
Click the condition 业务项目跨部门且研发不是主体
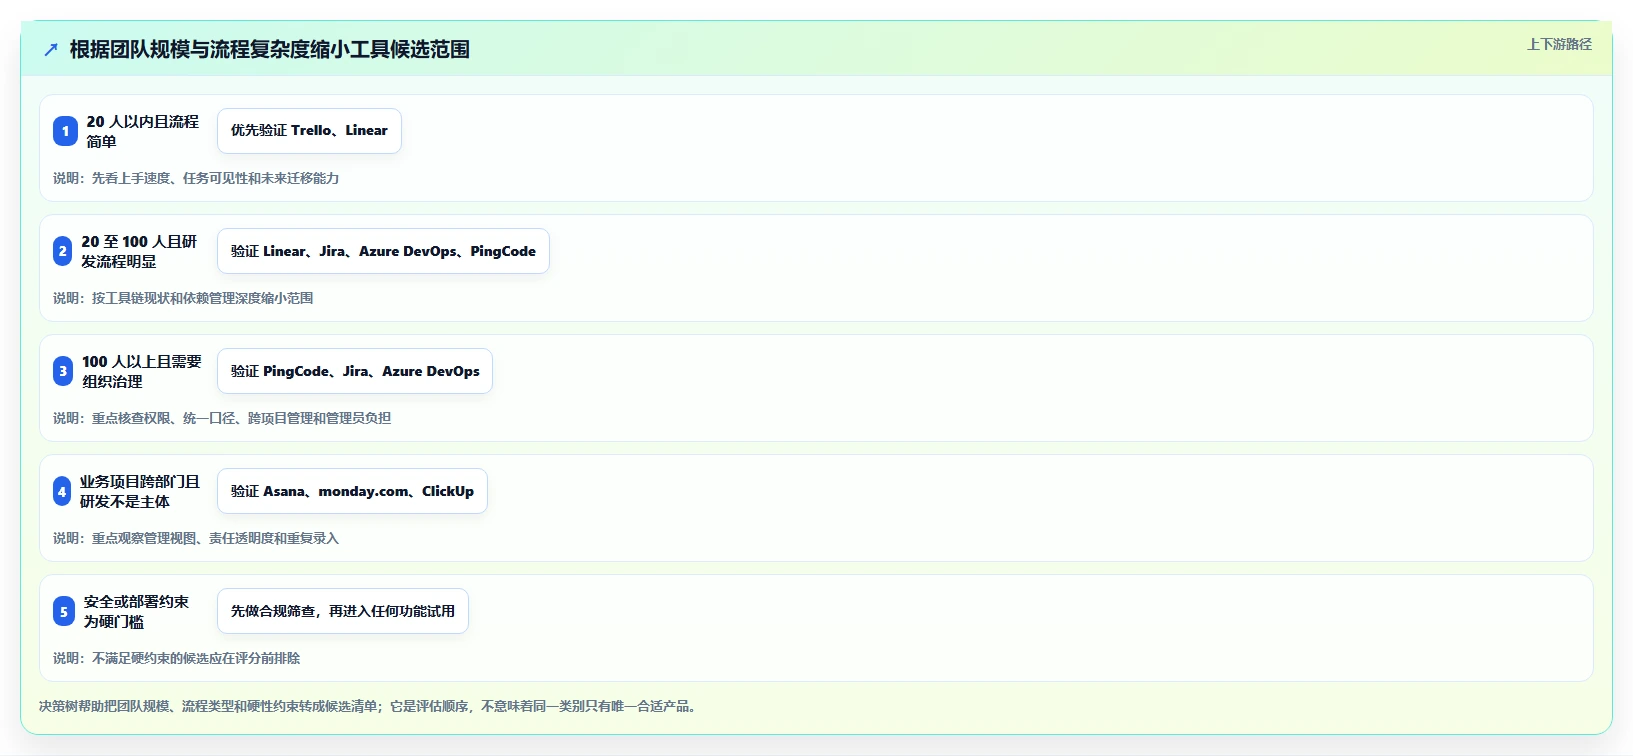coord(141,491)
